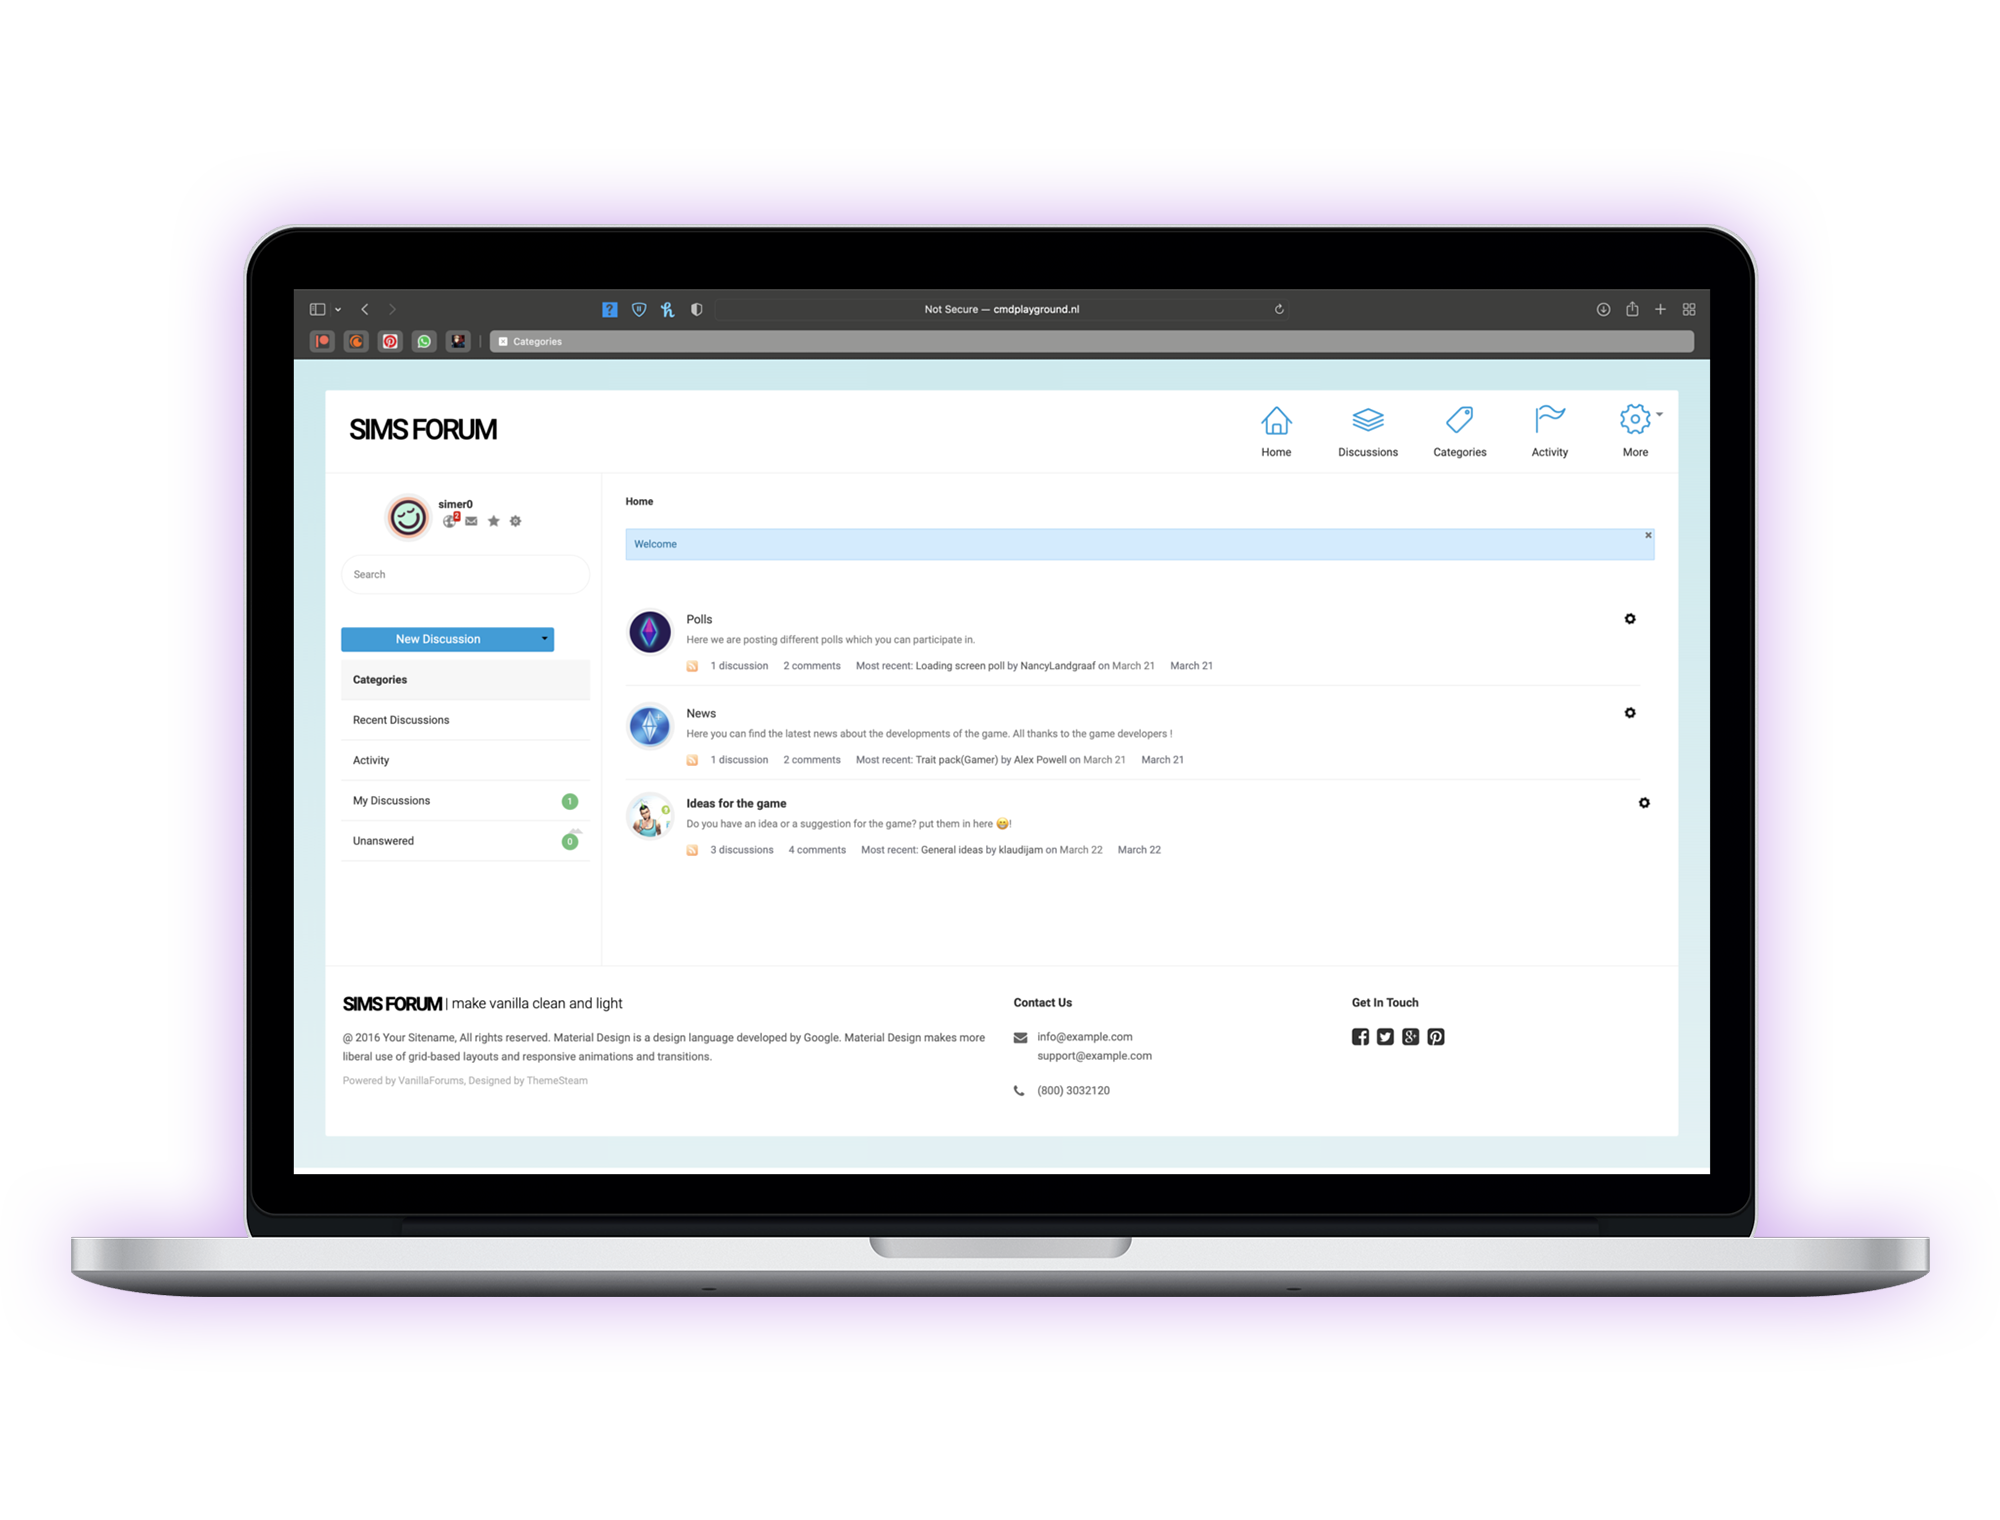
Task: Toggle the Activity sidebar item
Action: click(x=370, y=760)
